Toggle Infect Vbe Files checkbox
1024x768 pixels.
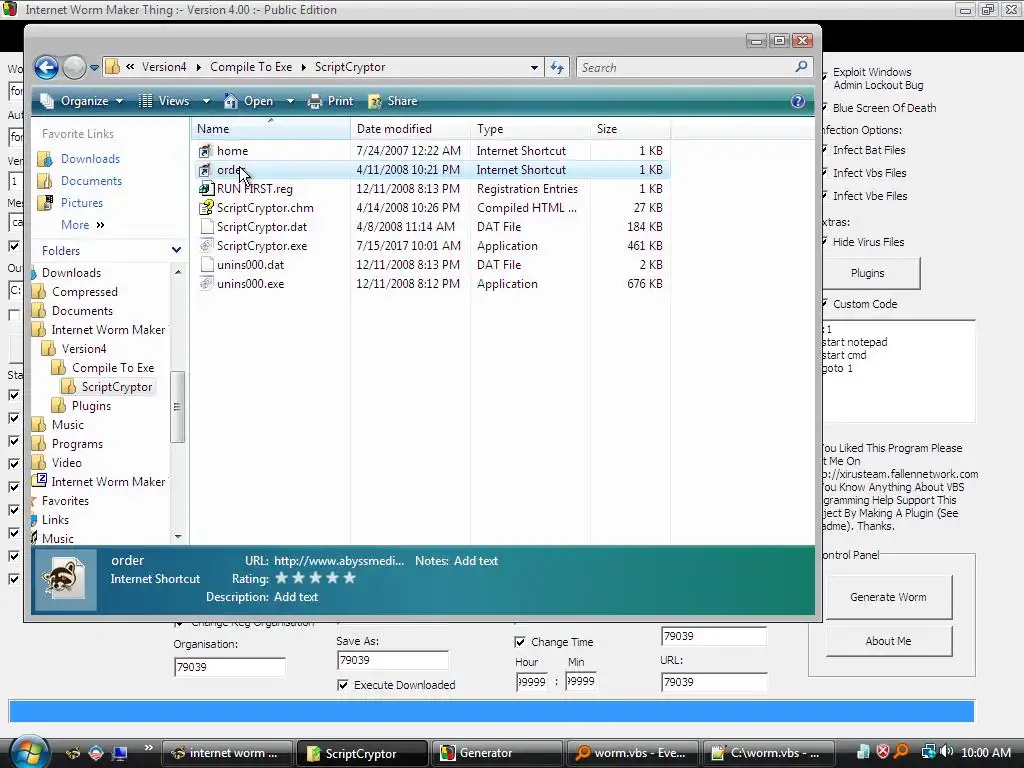click(825, 195)
